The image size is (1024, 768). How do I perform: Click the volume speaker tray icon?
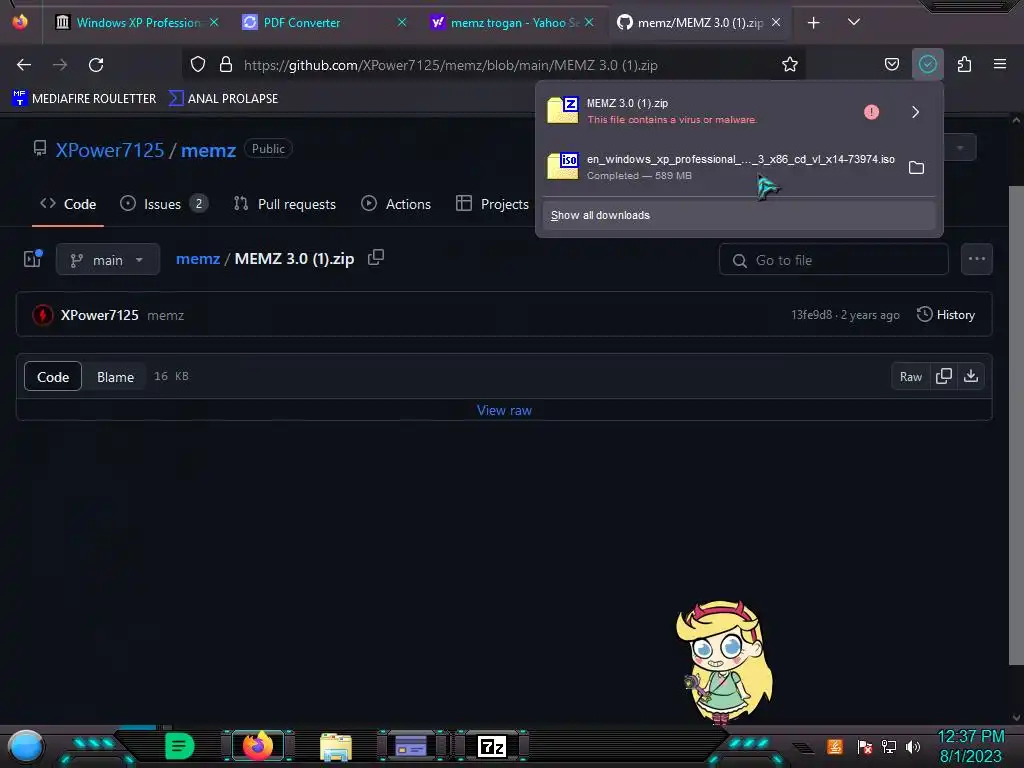click(x=912, y=746)
